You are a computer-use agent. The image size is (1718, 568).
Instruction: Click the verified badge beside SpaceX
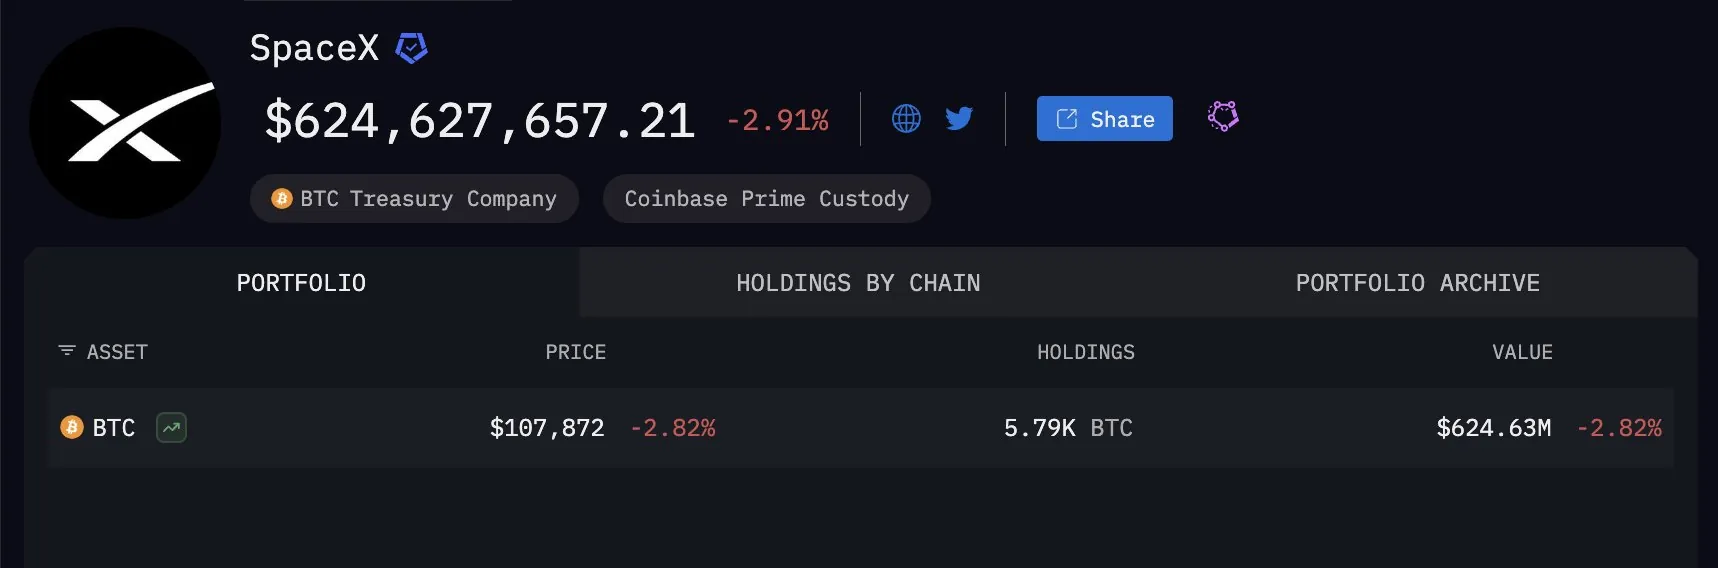click(411, 48)
